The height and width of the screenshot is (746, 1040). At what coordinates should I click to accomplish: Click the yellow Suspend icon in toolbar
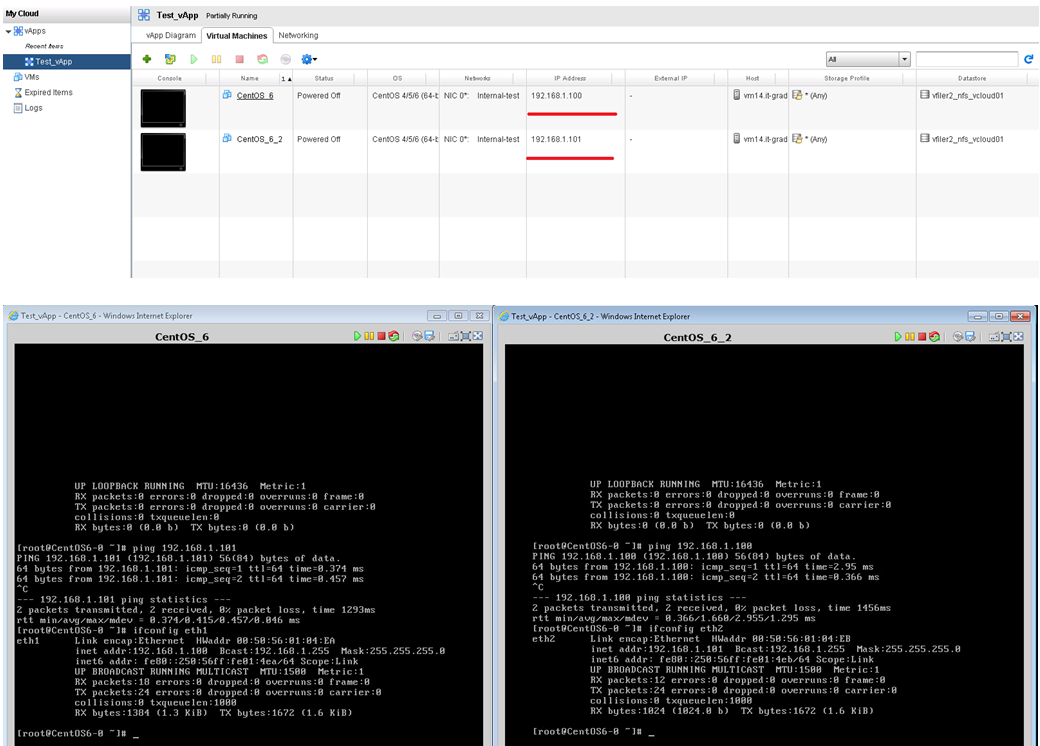216,60
